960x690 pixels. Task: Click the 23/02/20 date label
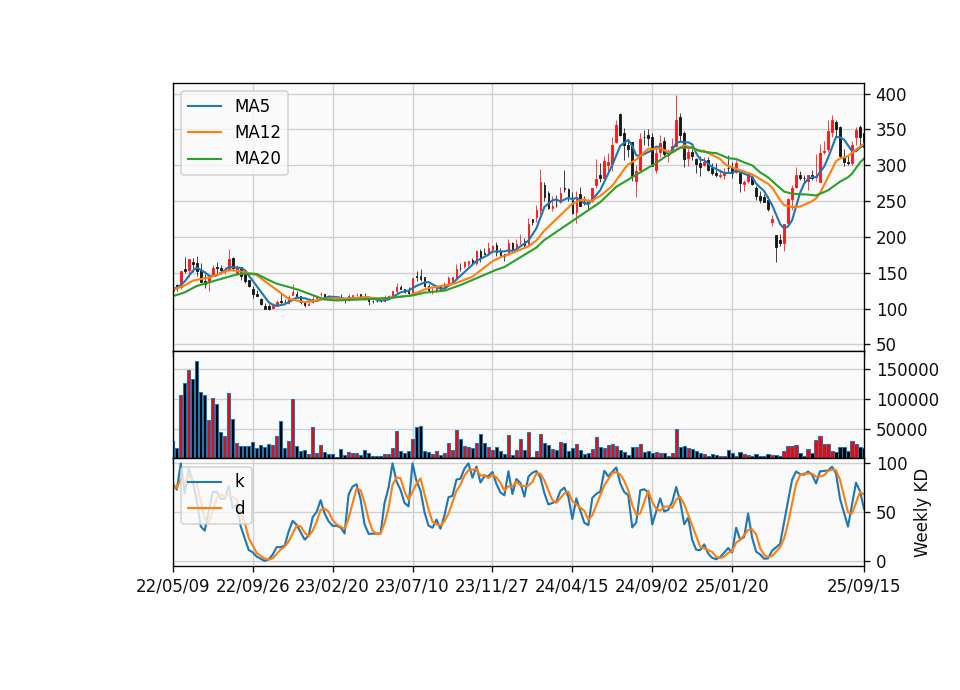point(332,586)
